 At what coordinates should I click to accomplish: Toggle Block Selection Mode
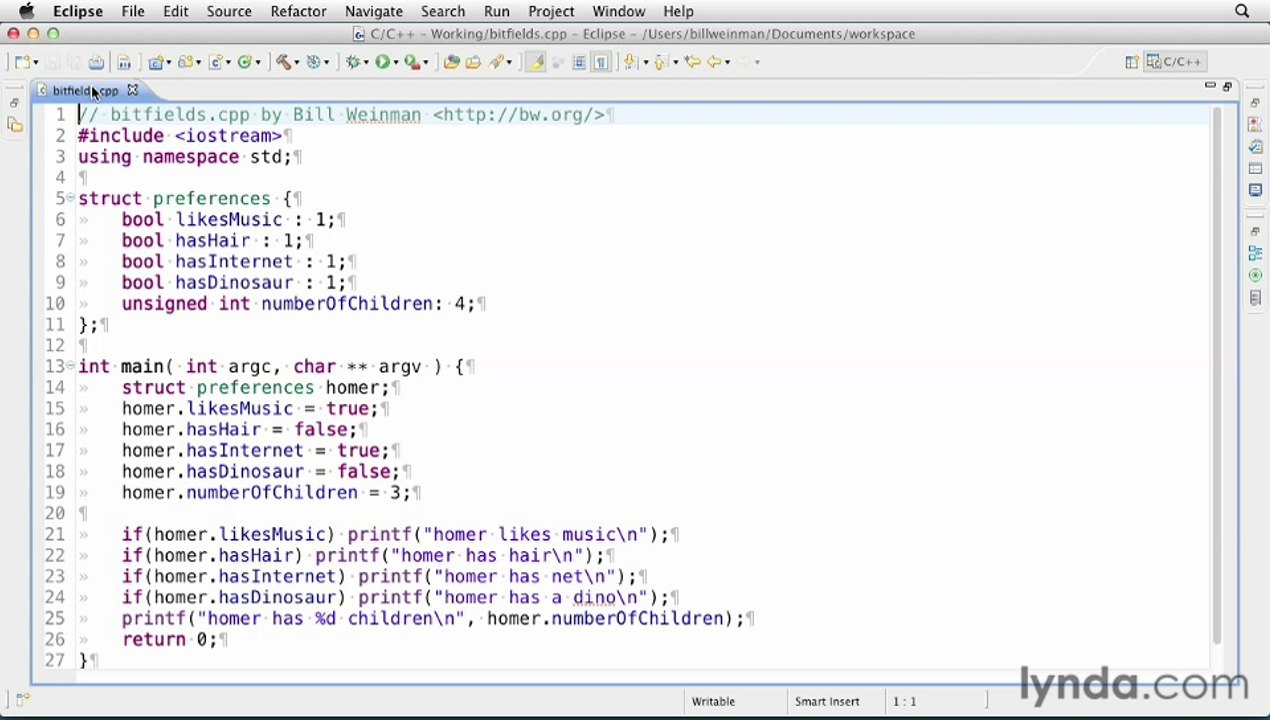(x=579, y=62)
